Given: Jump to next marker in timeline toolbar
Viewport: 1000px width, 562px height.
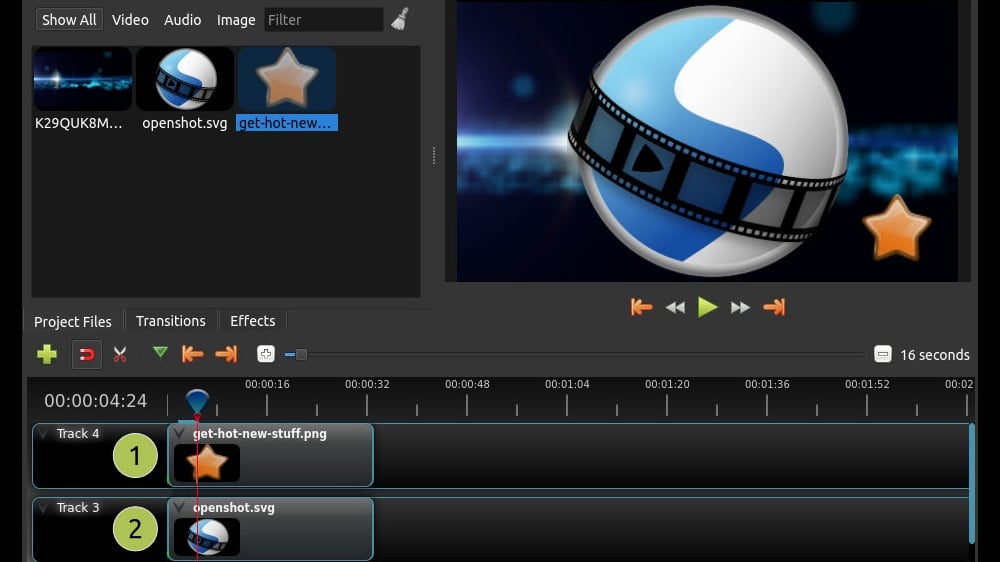Looking at the screenshot, I should (226, 354).
